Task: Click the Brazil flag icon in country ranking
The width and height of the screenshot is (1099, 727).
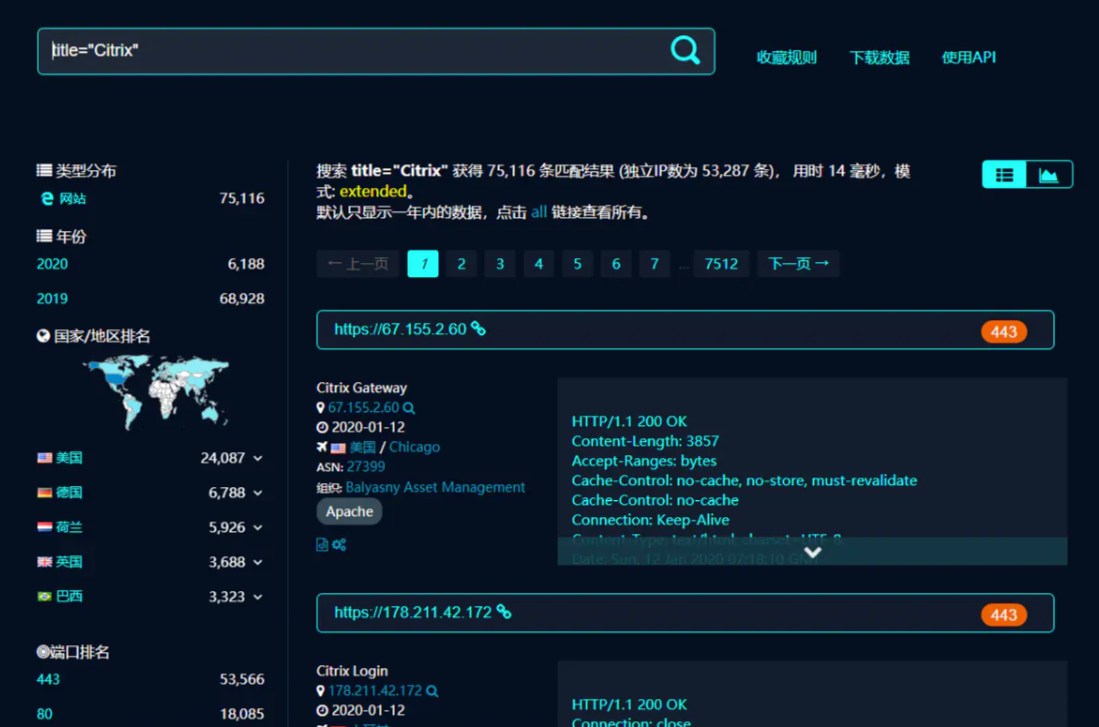Action: (x=45, y=597)
